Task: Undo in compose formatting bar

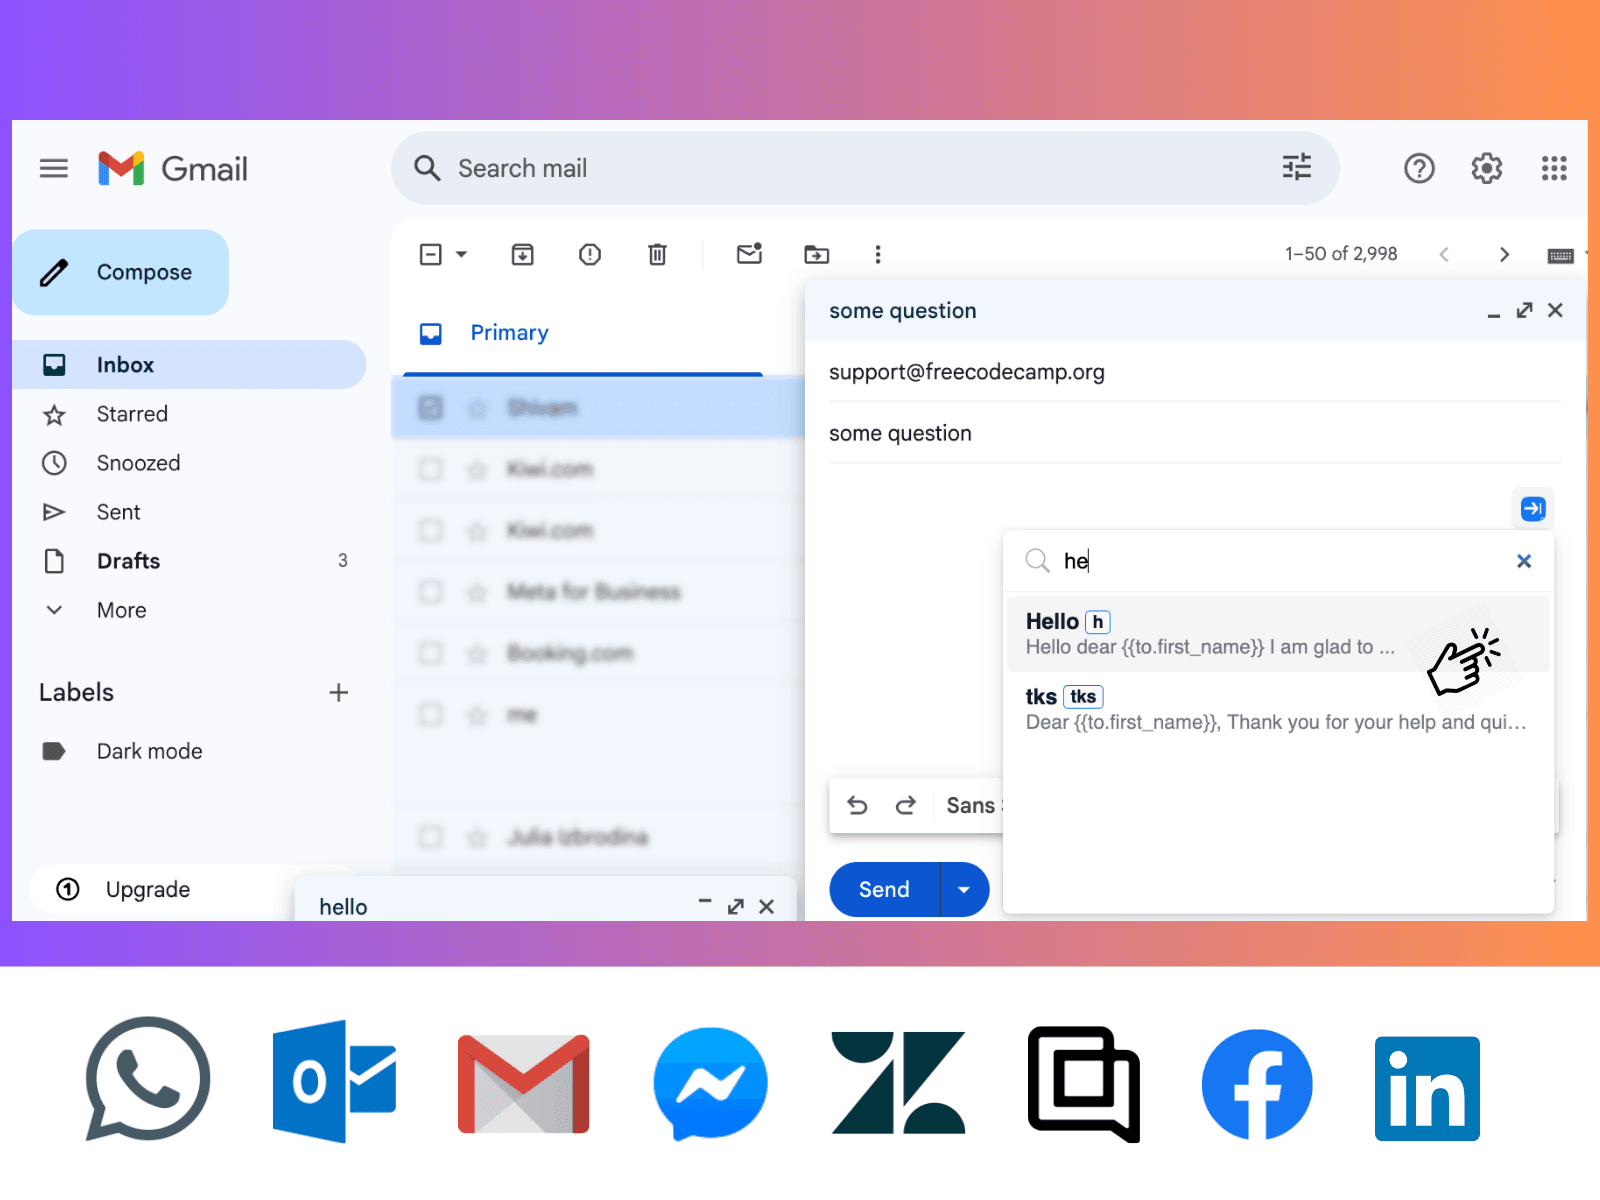Action: coord(857,805)
